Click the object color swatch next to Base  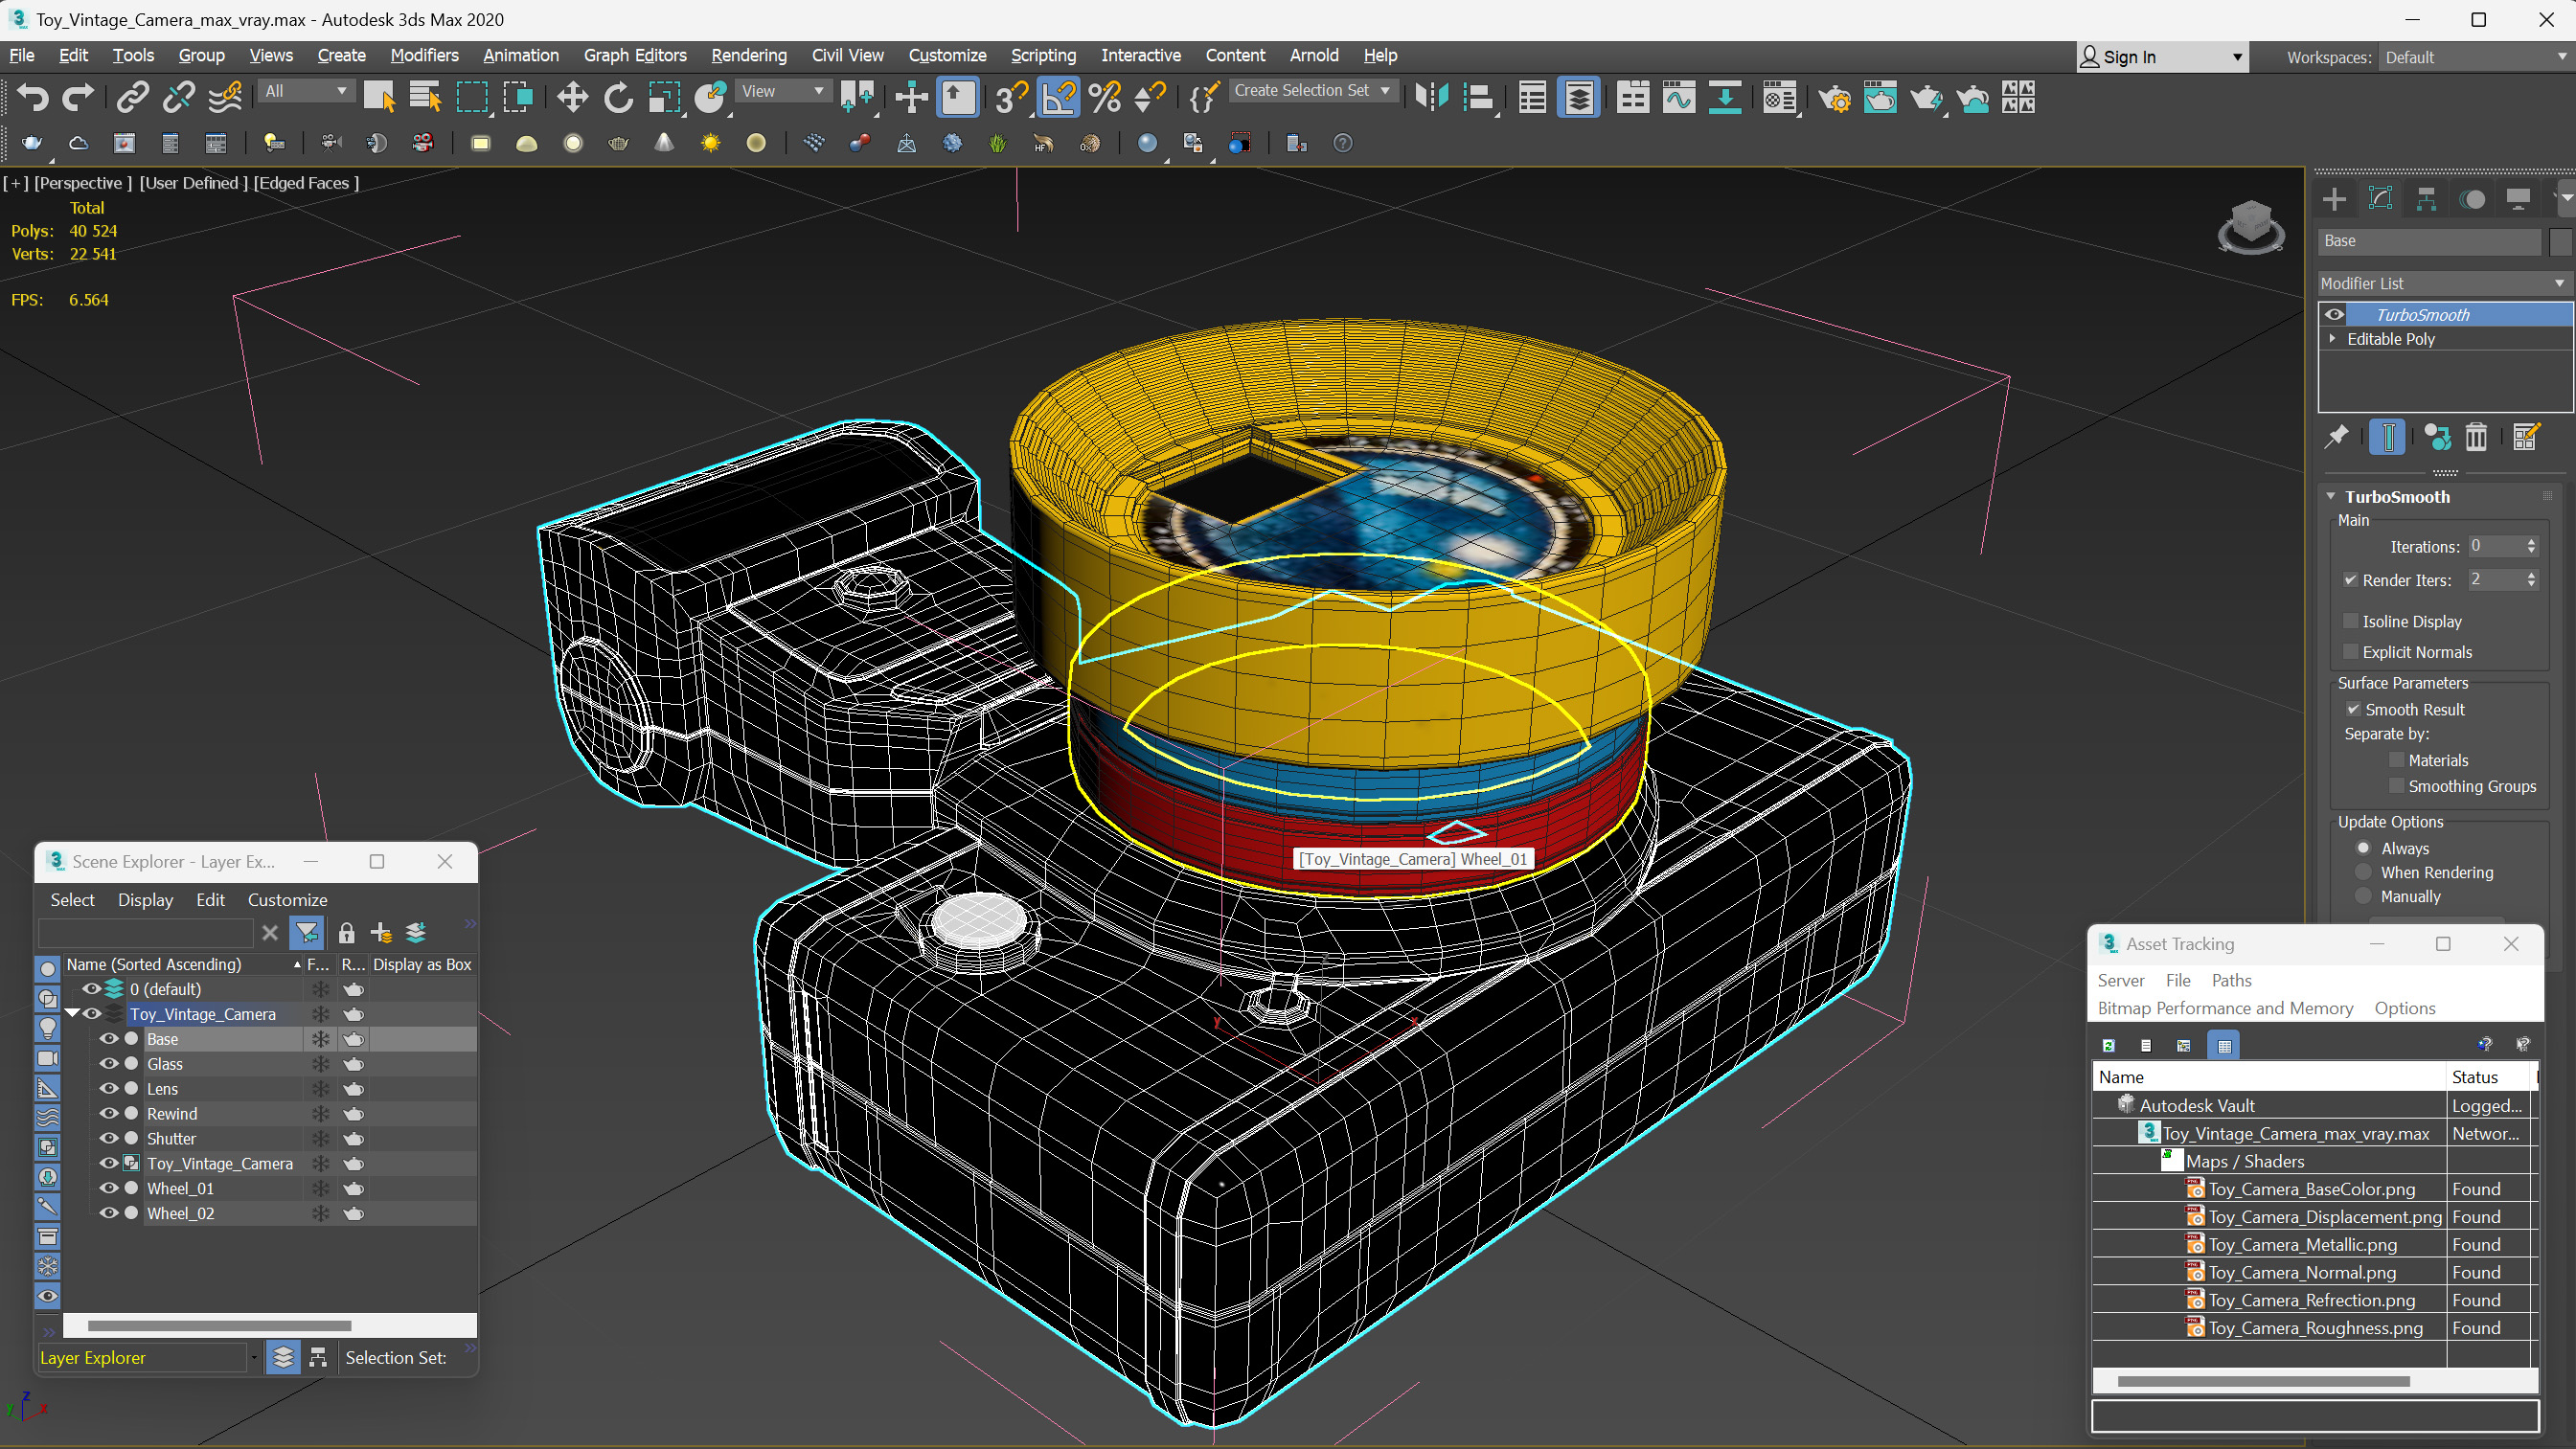pos(2559,241)
